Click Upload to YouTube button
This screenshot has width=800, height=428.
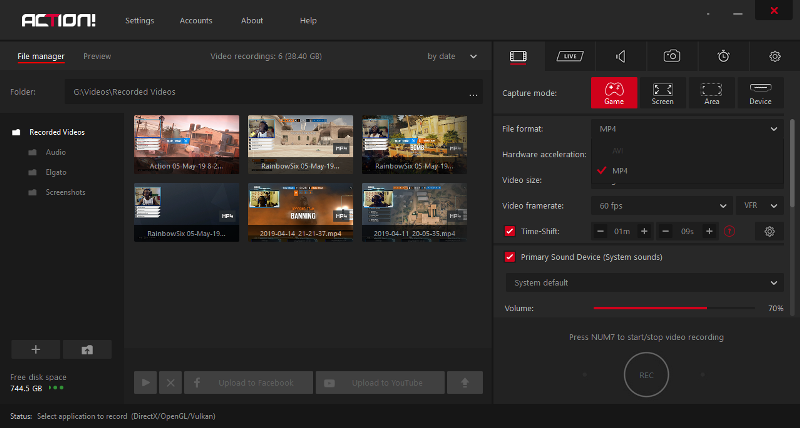click(x=380, y=383)
